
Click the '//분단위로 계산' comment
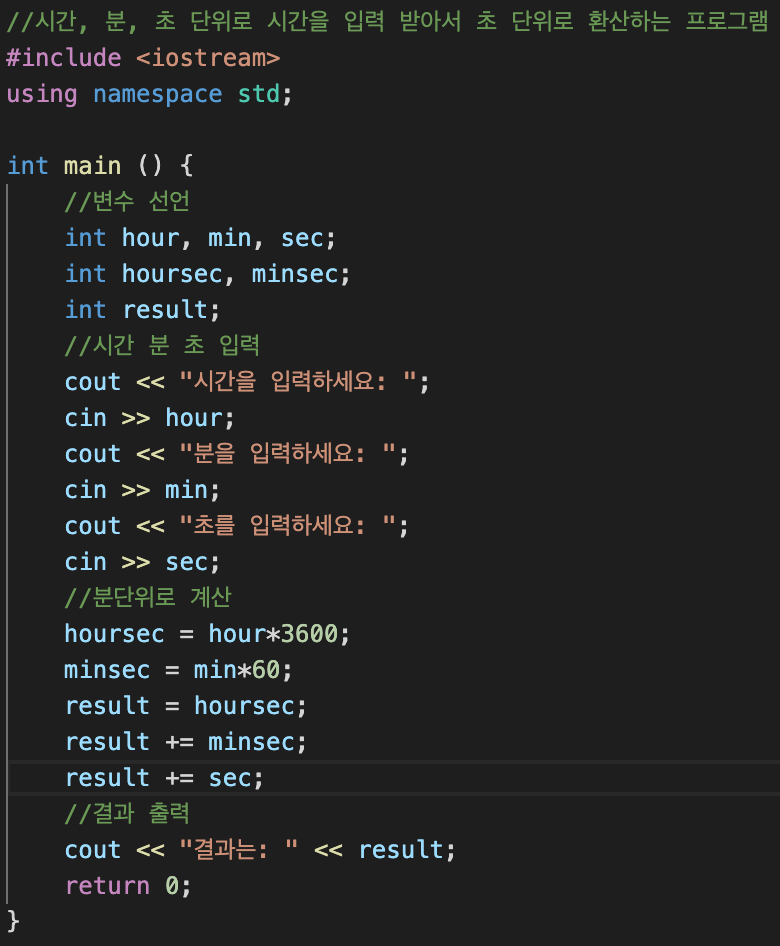point(148,597)
